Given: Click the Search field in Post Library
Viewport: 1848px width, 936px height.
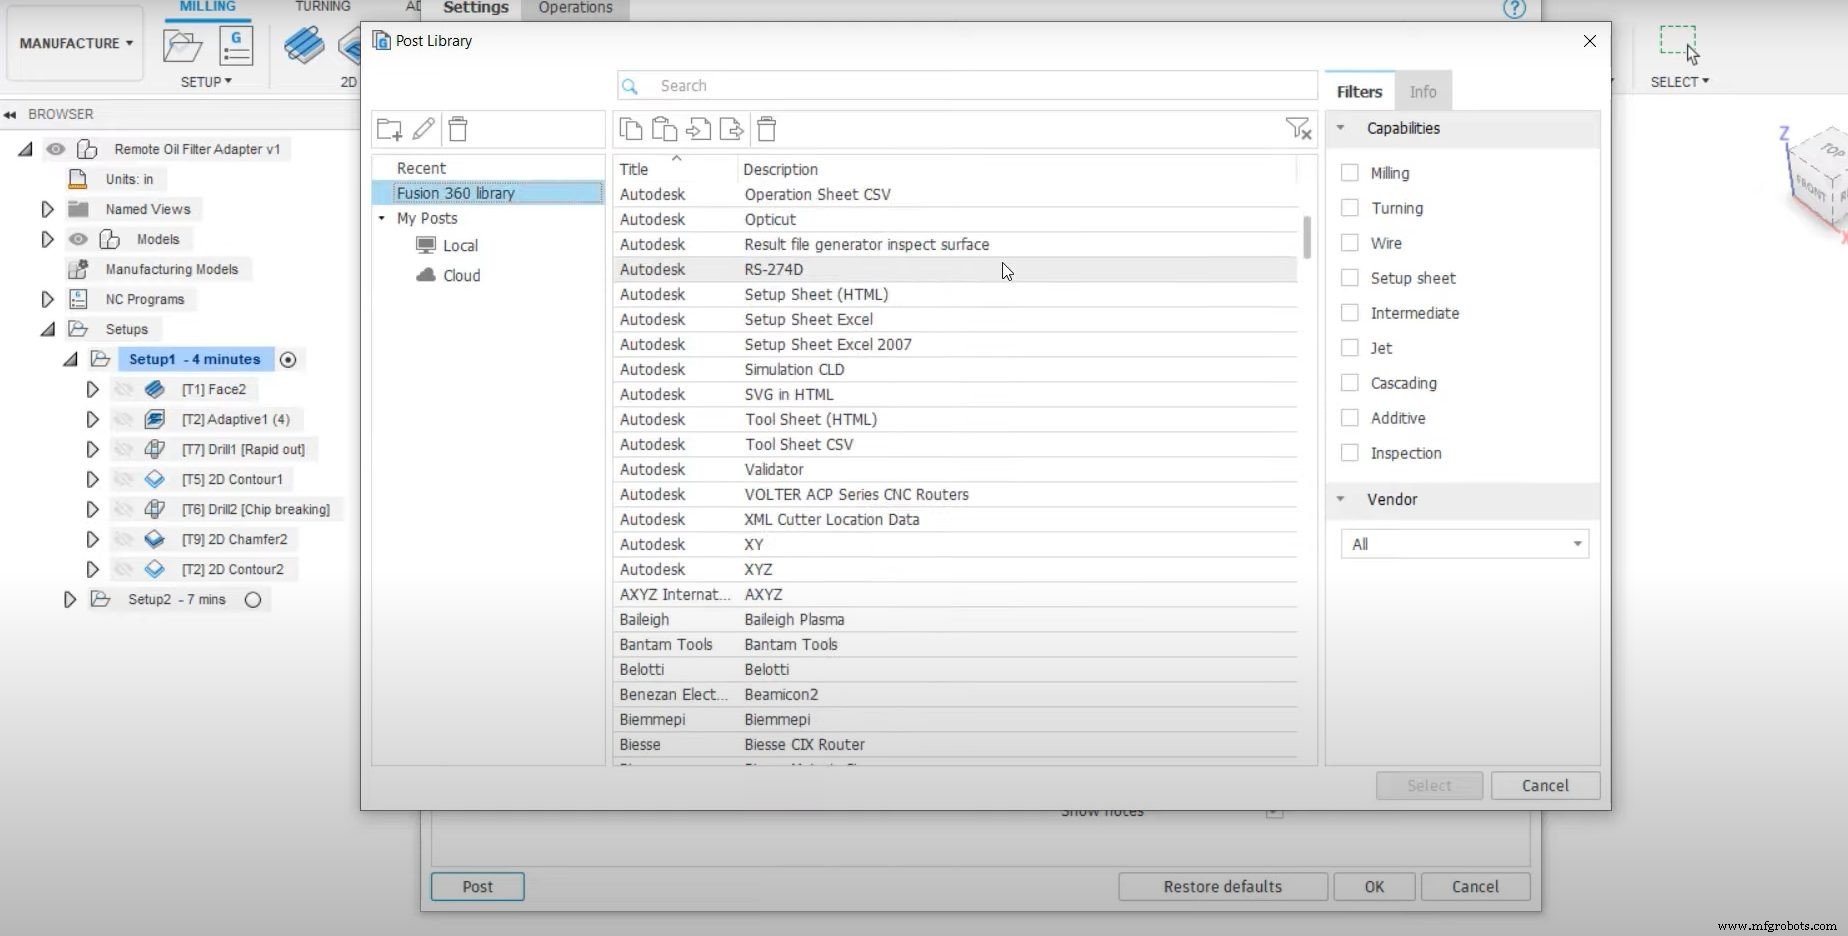Looking at the screenshot, I should tap(980, 86).
